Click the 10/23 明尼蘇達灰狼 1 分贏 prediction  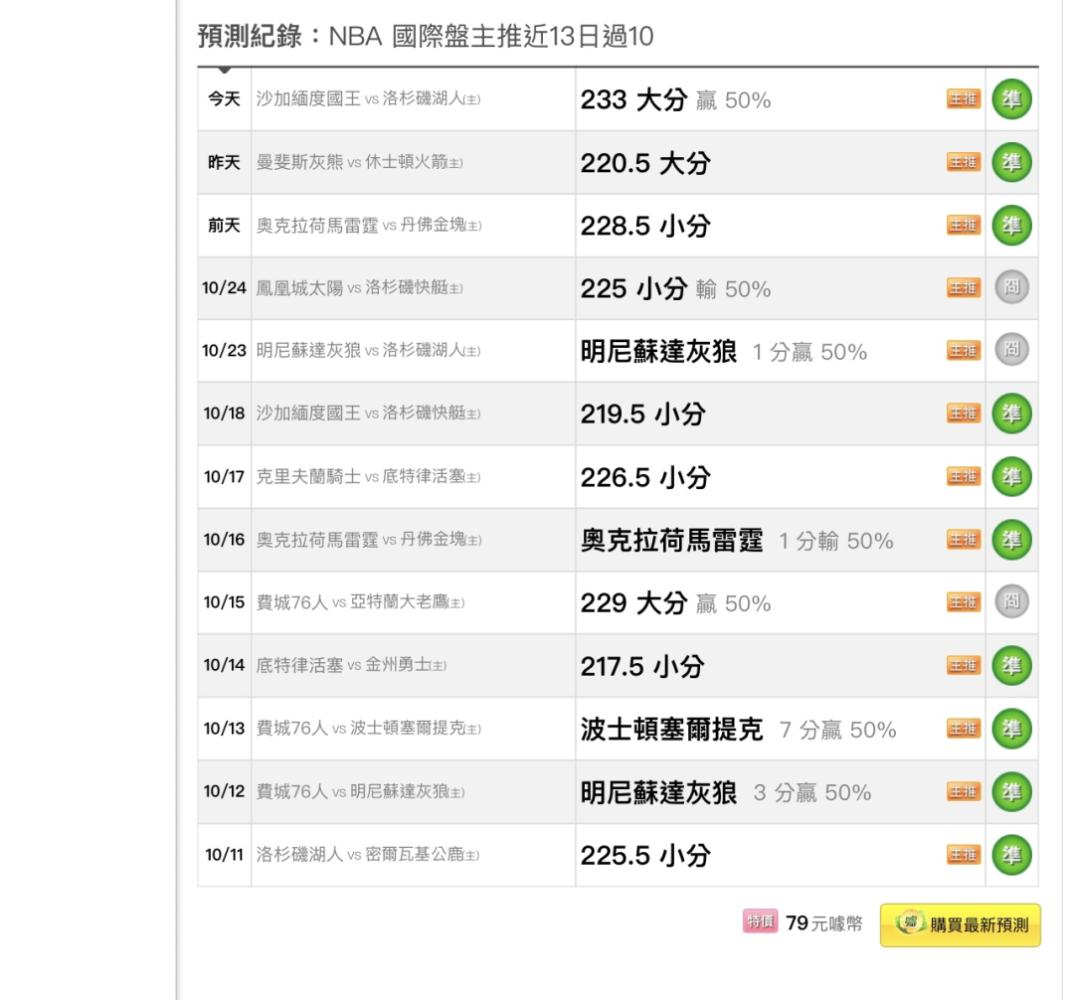(x=724, y=351)
